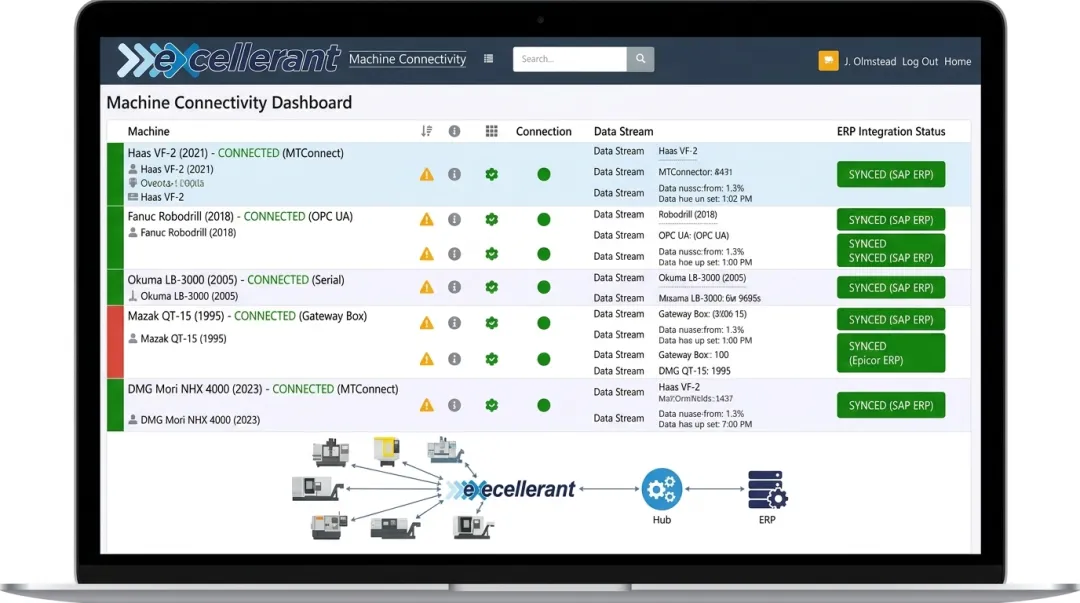Click first verified badge for Fanuc Robodrill
1080x603 pixels.
pyautogui.click(x=492, y=220)
